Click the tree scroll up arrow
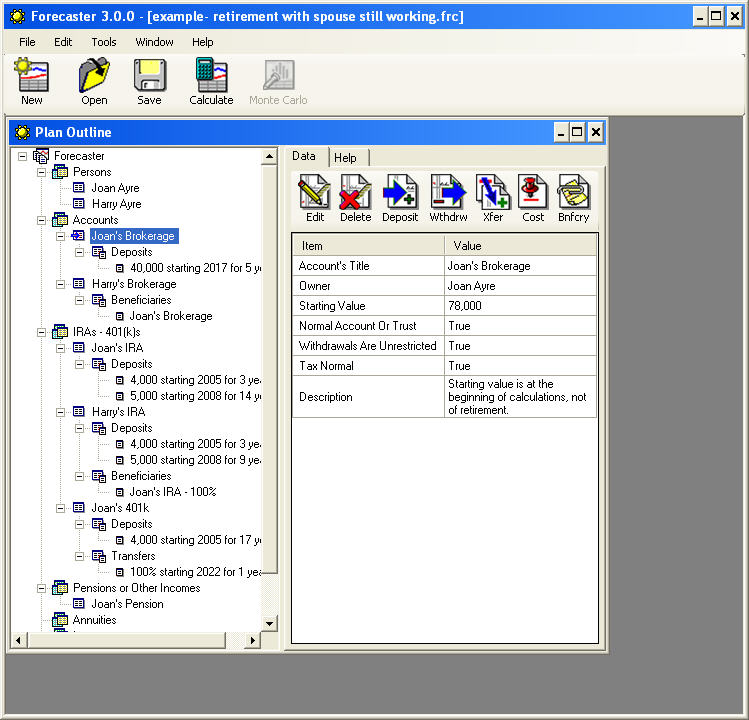Viewport: 749px width, 720px height. coord(269,156)
